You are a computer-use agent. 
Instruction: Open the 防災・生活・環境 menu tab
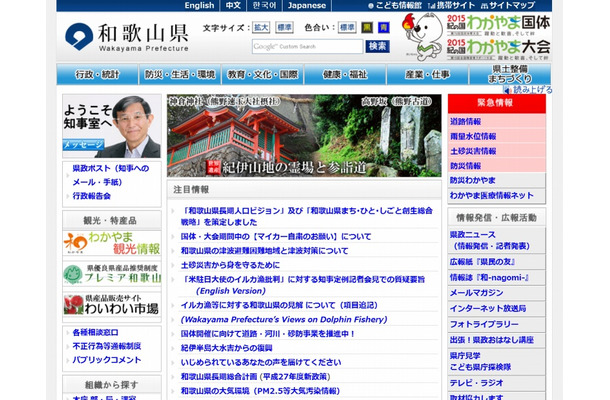coord(180,74)
